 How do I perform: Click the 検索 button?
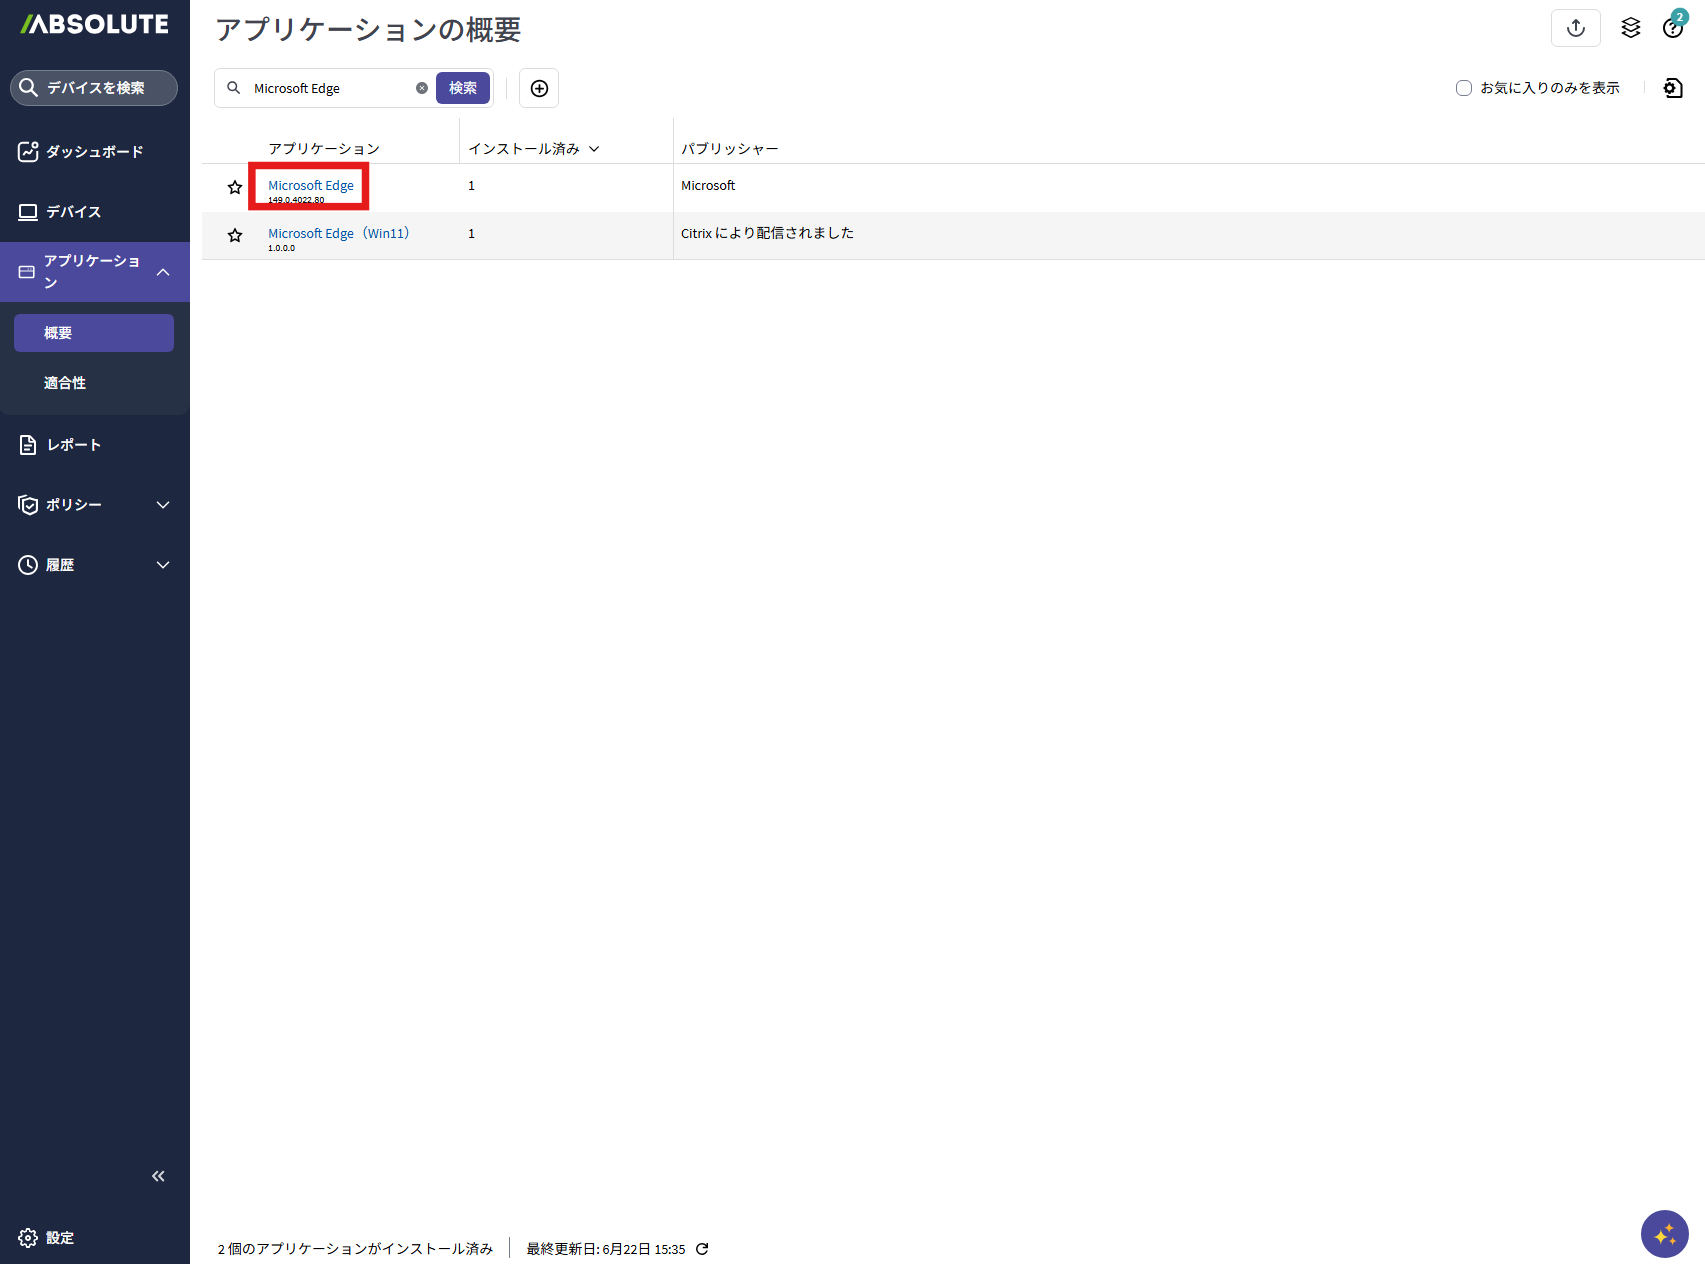click(x=463, y=88)
